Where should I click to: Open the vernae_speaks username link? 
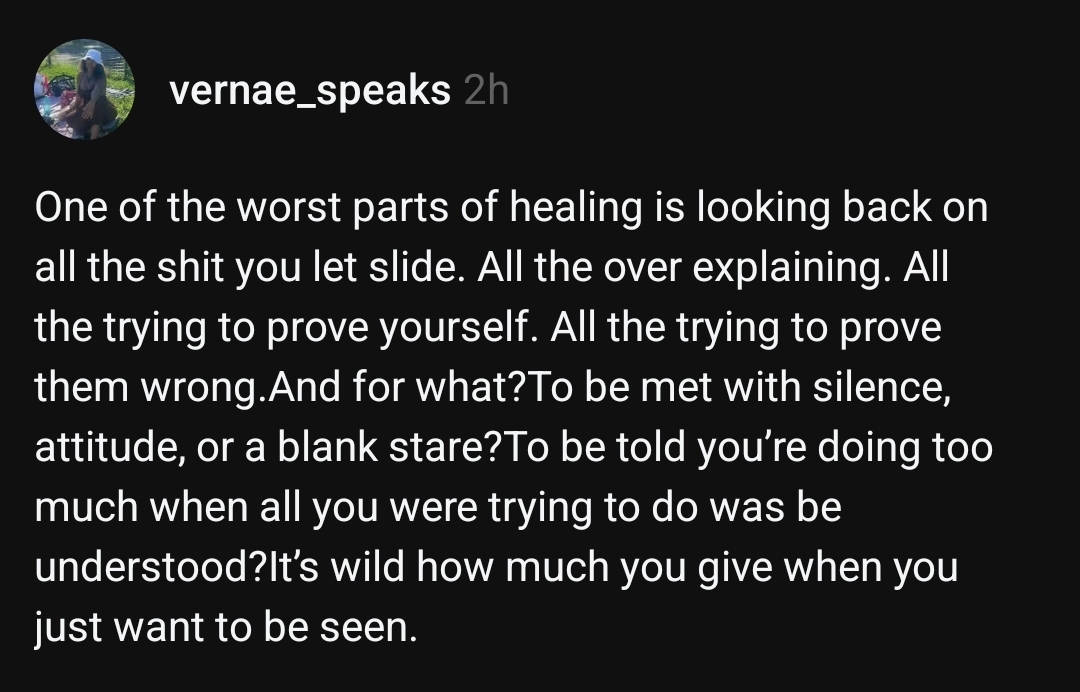310,91
